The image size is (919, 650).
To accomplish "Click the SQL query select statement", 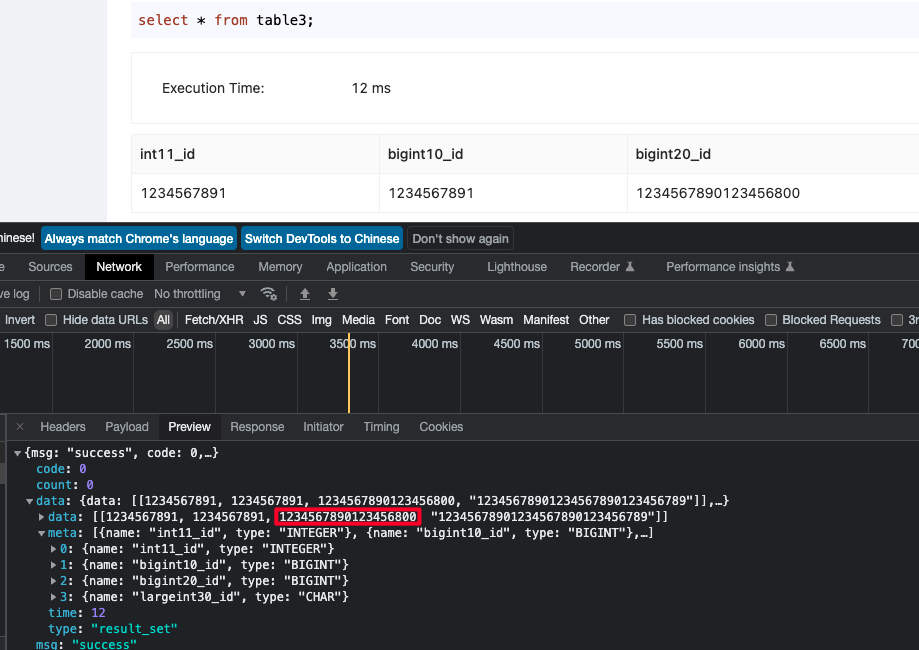I will click(x=226, y=20).
